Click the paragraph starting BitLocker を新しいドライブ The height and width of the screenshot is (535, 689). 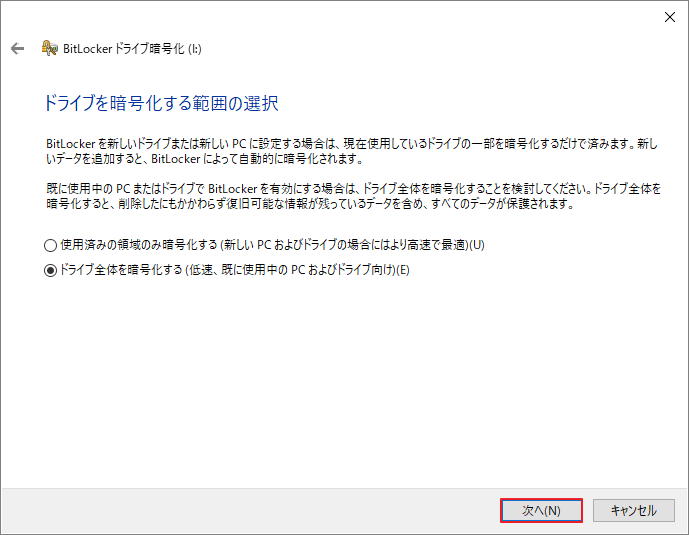pos(352,151)
